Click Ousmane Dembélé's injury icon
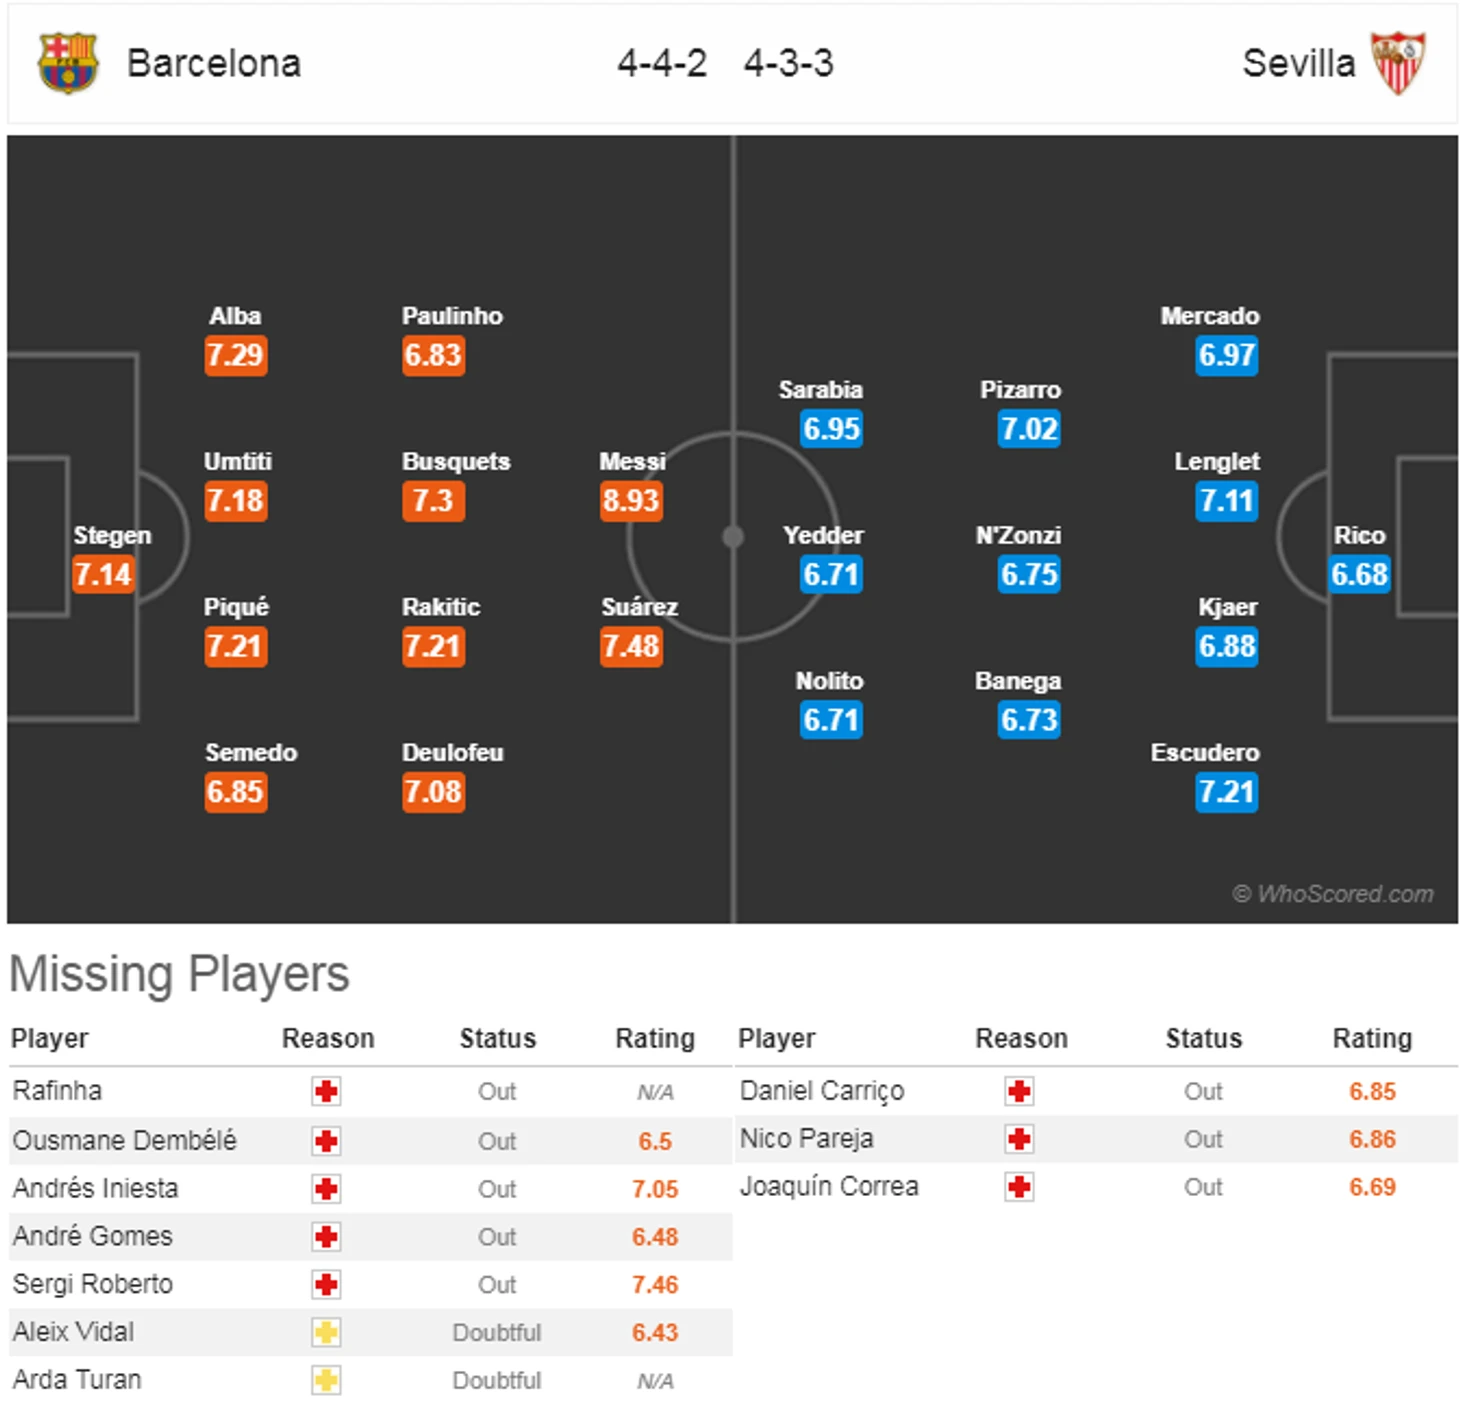This screenshot has height=1417, width=1460. (x=326, y=1141)
